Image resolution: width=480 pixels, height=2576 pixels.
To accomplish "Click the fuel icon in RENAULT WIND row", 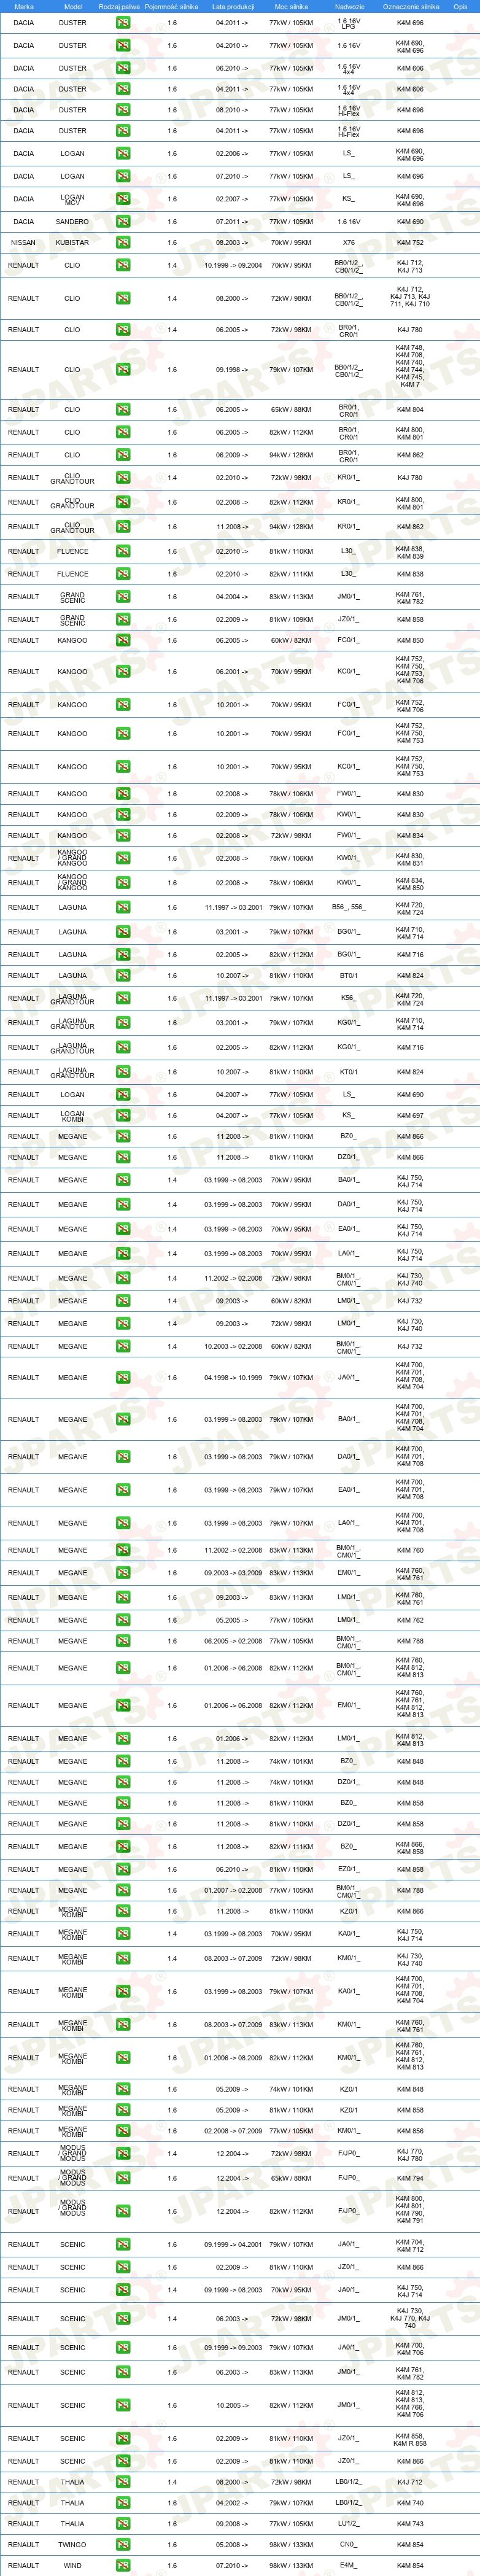I will point(123,2565).
